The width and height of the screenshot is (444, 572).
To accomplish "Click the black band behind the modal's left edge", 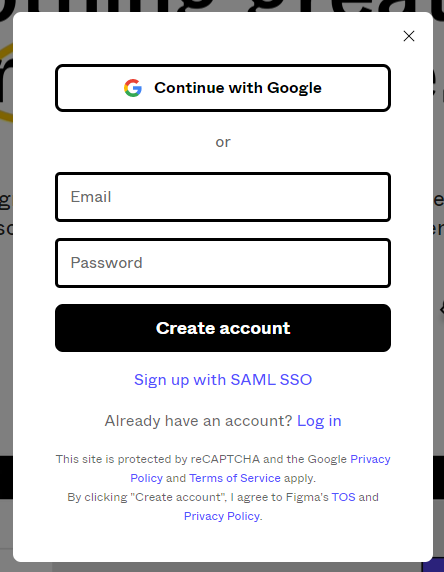I will [6, 477].
